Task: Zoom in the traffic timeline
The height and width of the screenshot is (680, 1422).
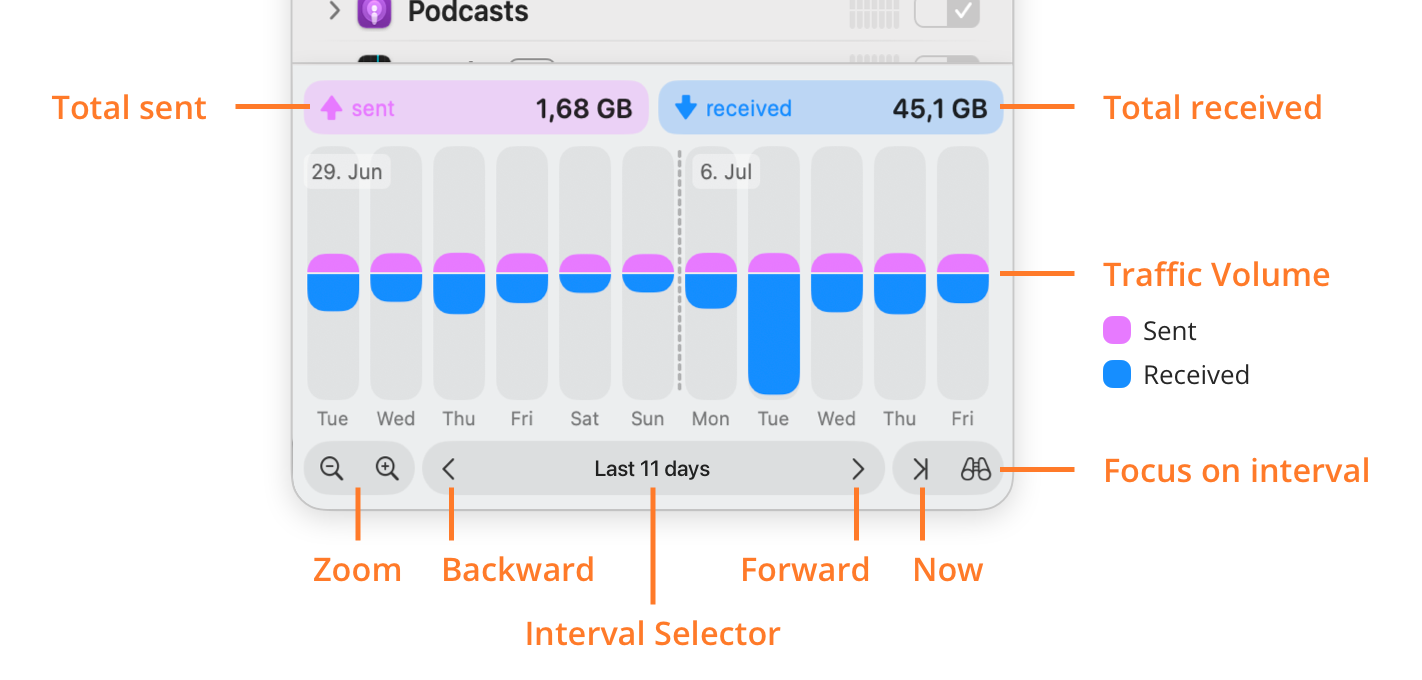Action: [x=387, y=468]
